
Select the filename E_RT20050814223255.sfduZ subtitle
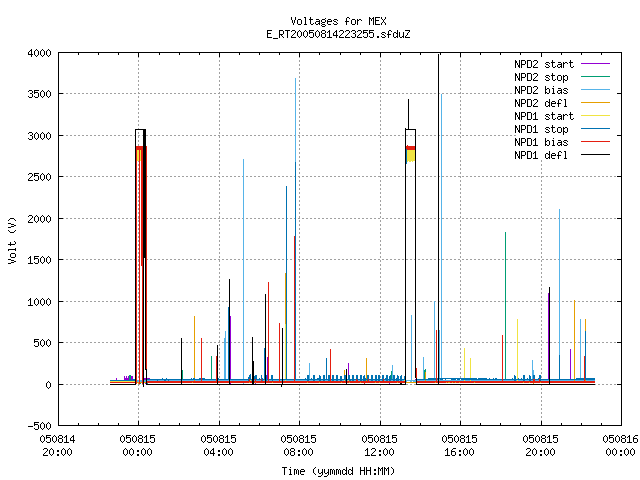338,34
